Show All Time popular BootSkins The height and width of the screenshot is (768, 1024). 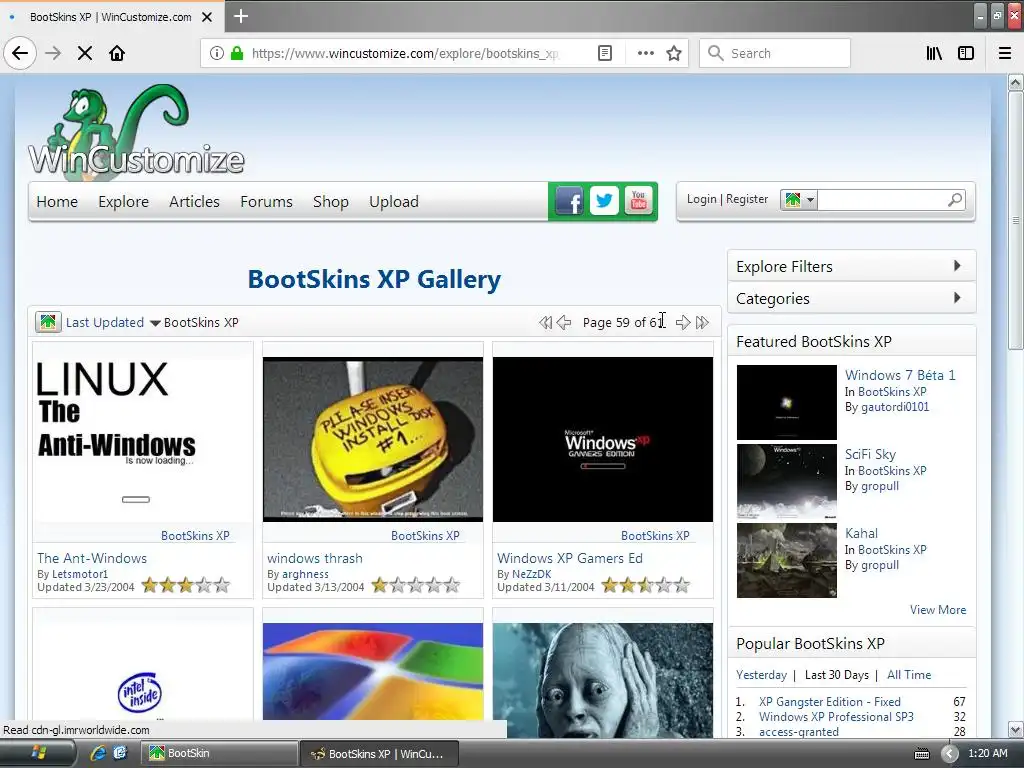coord(909,675)
